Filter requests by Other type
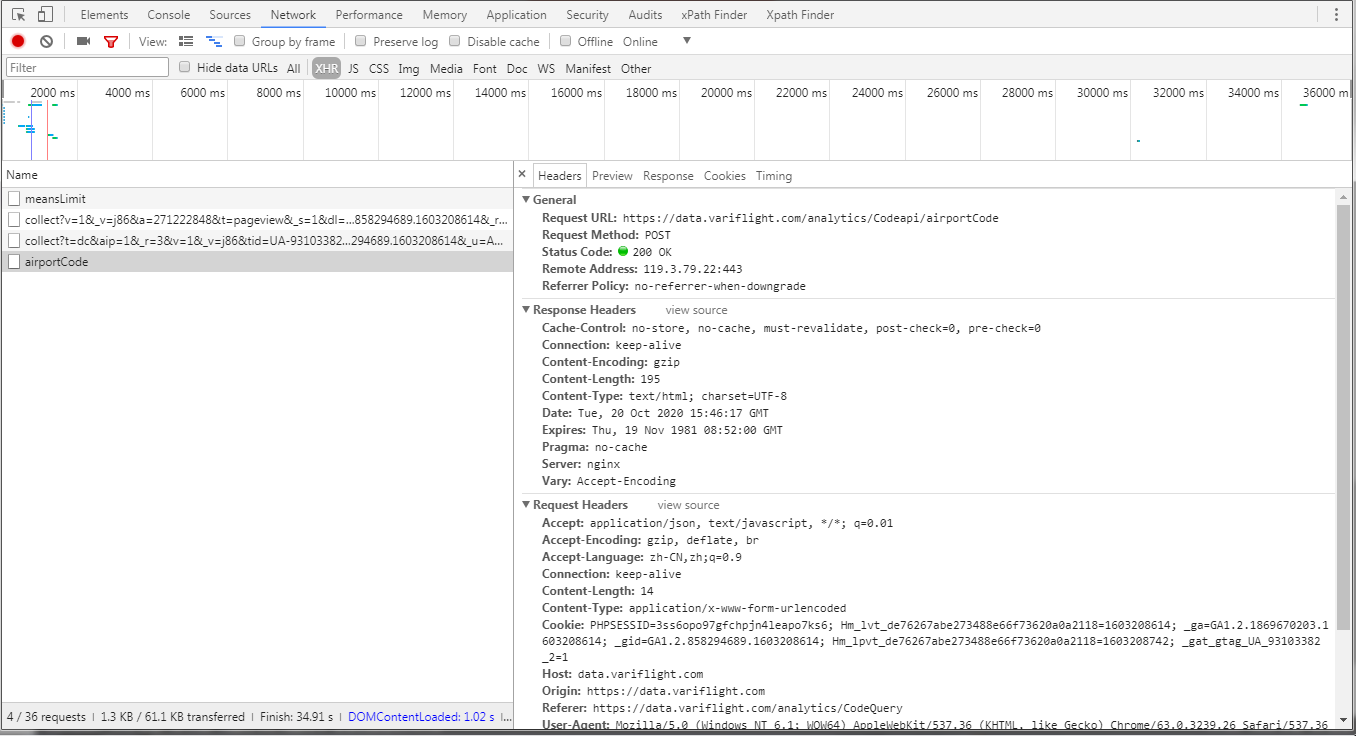This screenshot has width=1356, height=736. (x=636, y=69)
